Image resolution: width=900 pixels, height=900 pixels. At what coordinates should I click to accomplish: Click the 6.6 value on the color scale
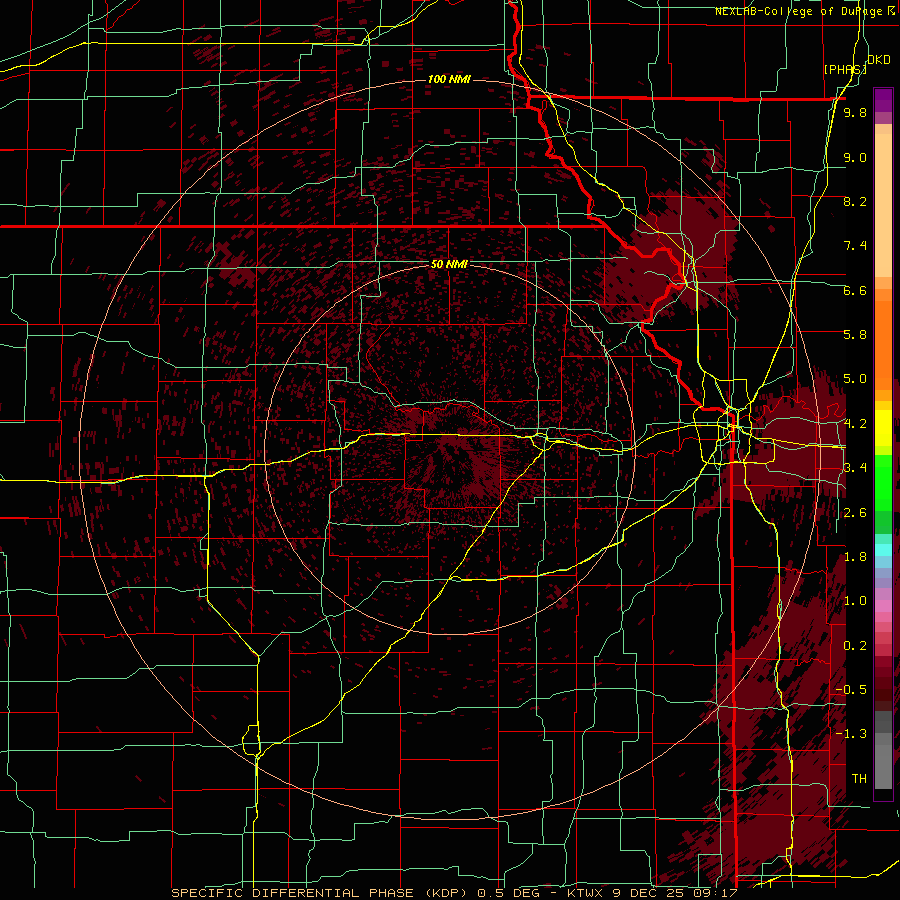click(855, 290)
